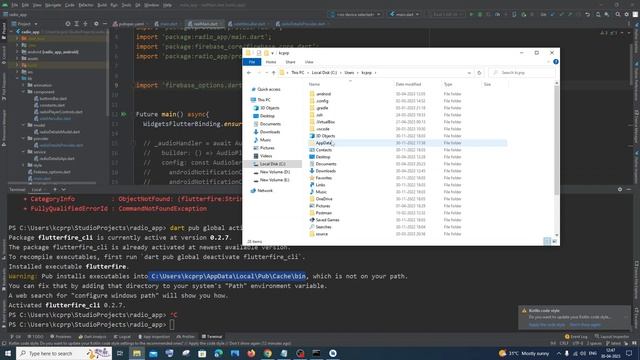Open the AppData folder in Explorer
Screen dimensions: 640x360
click(407, 143)
